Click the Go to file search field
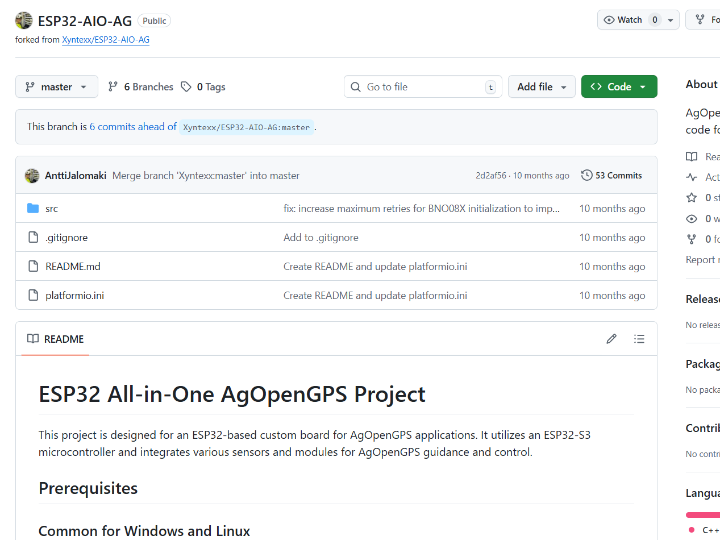Viewport: 720px width, 540px height. click(x=420, y=87)
